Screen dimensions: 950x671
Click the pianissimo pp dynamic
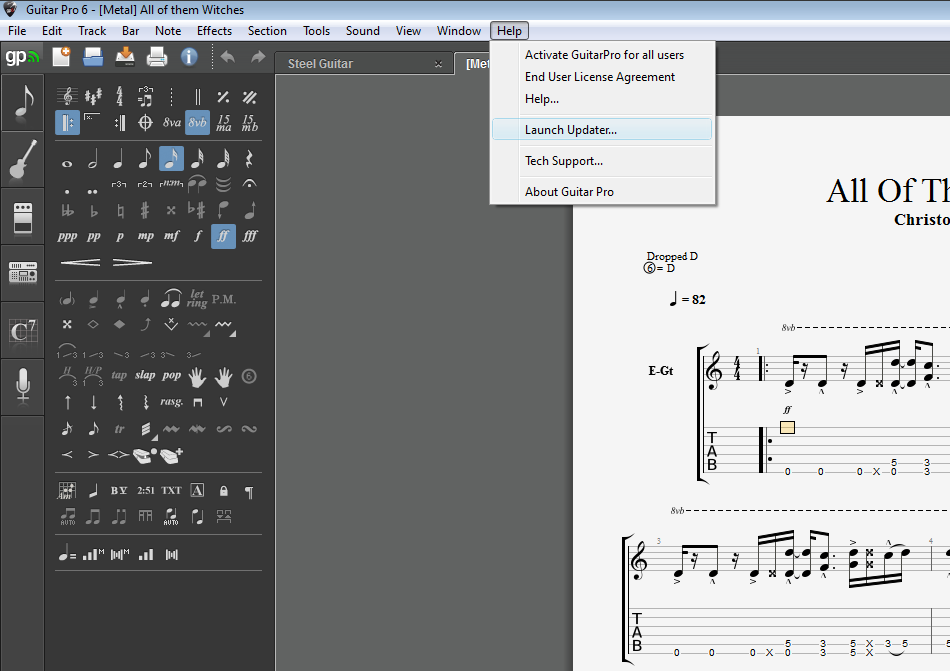point(93,236)
